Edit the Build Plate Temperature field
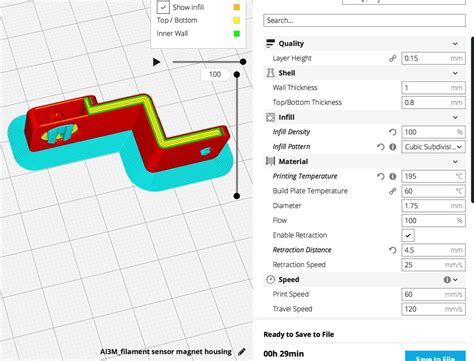 click(x=433, y=191)
